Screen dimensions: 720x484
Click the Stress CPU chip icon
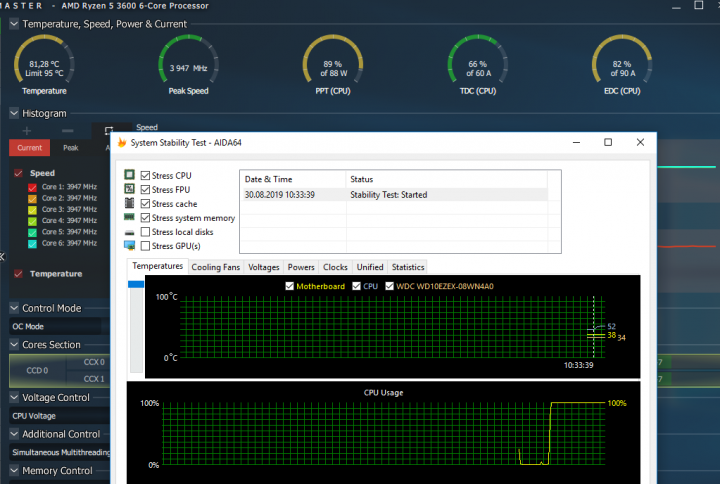[x=129, y=175]
